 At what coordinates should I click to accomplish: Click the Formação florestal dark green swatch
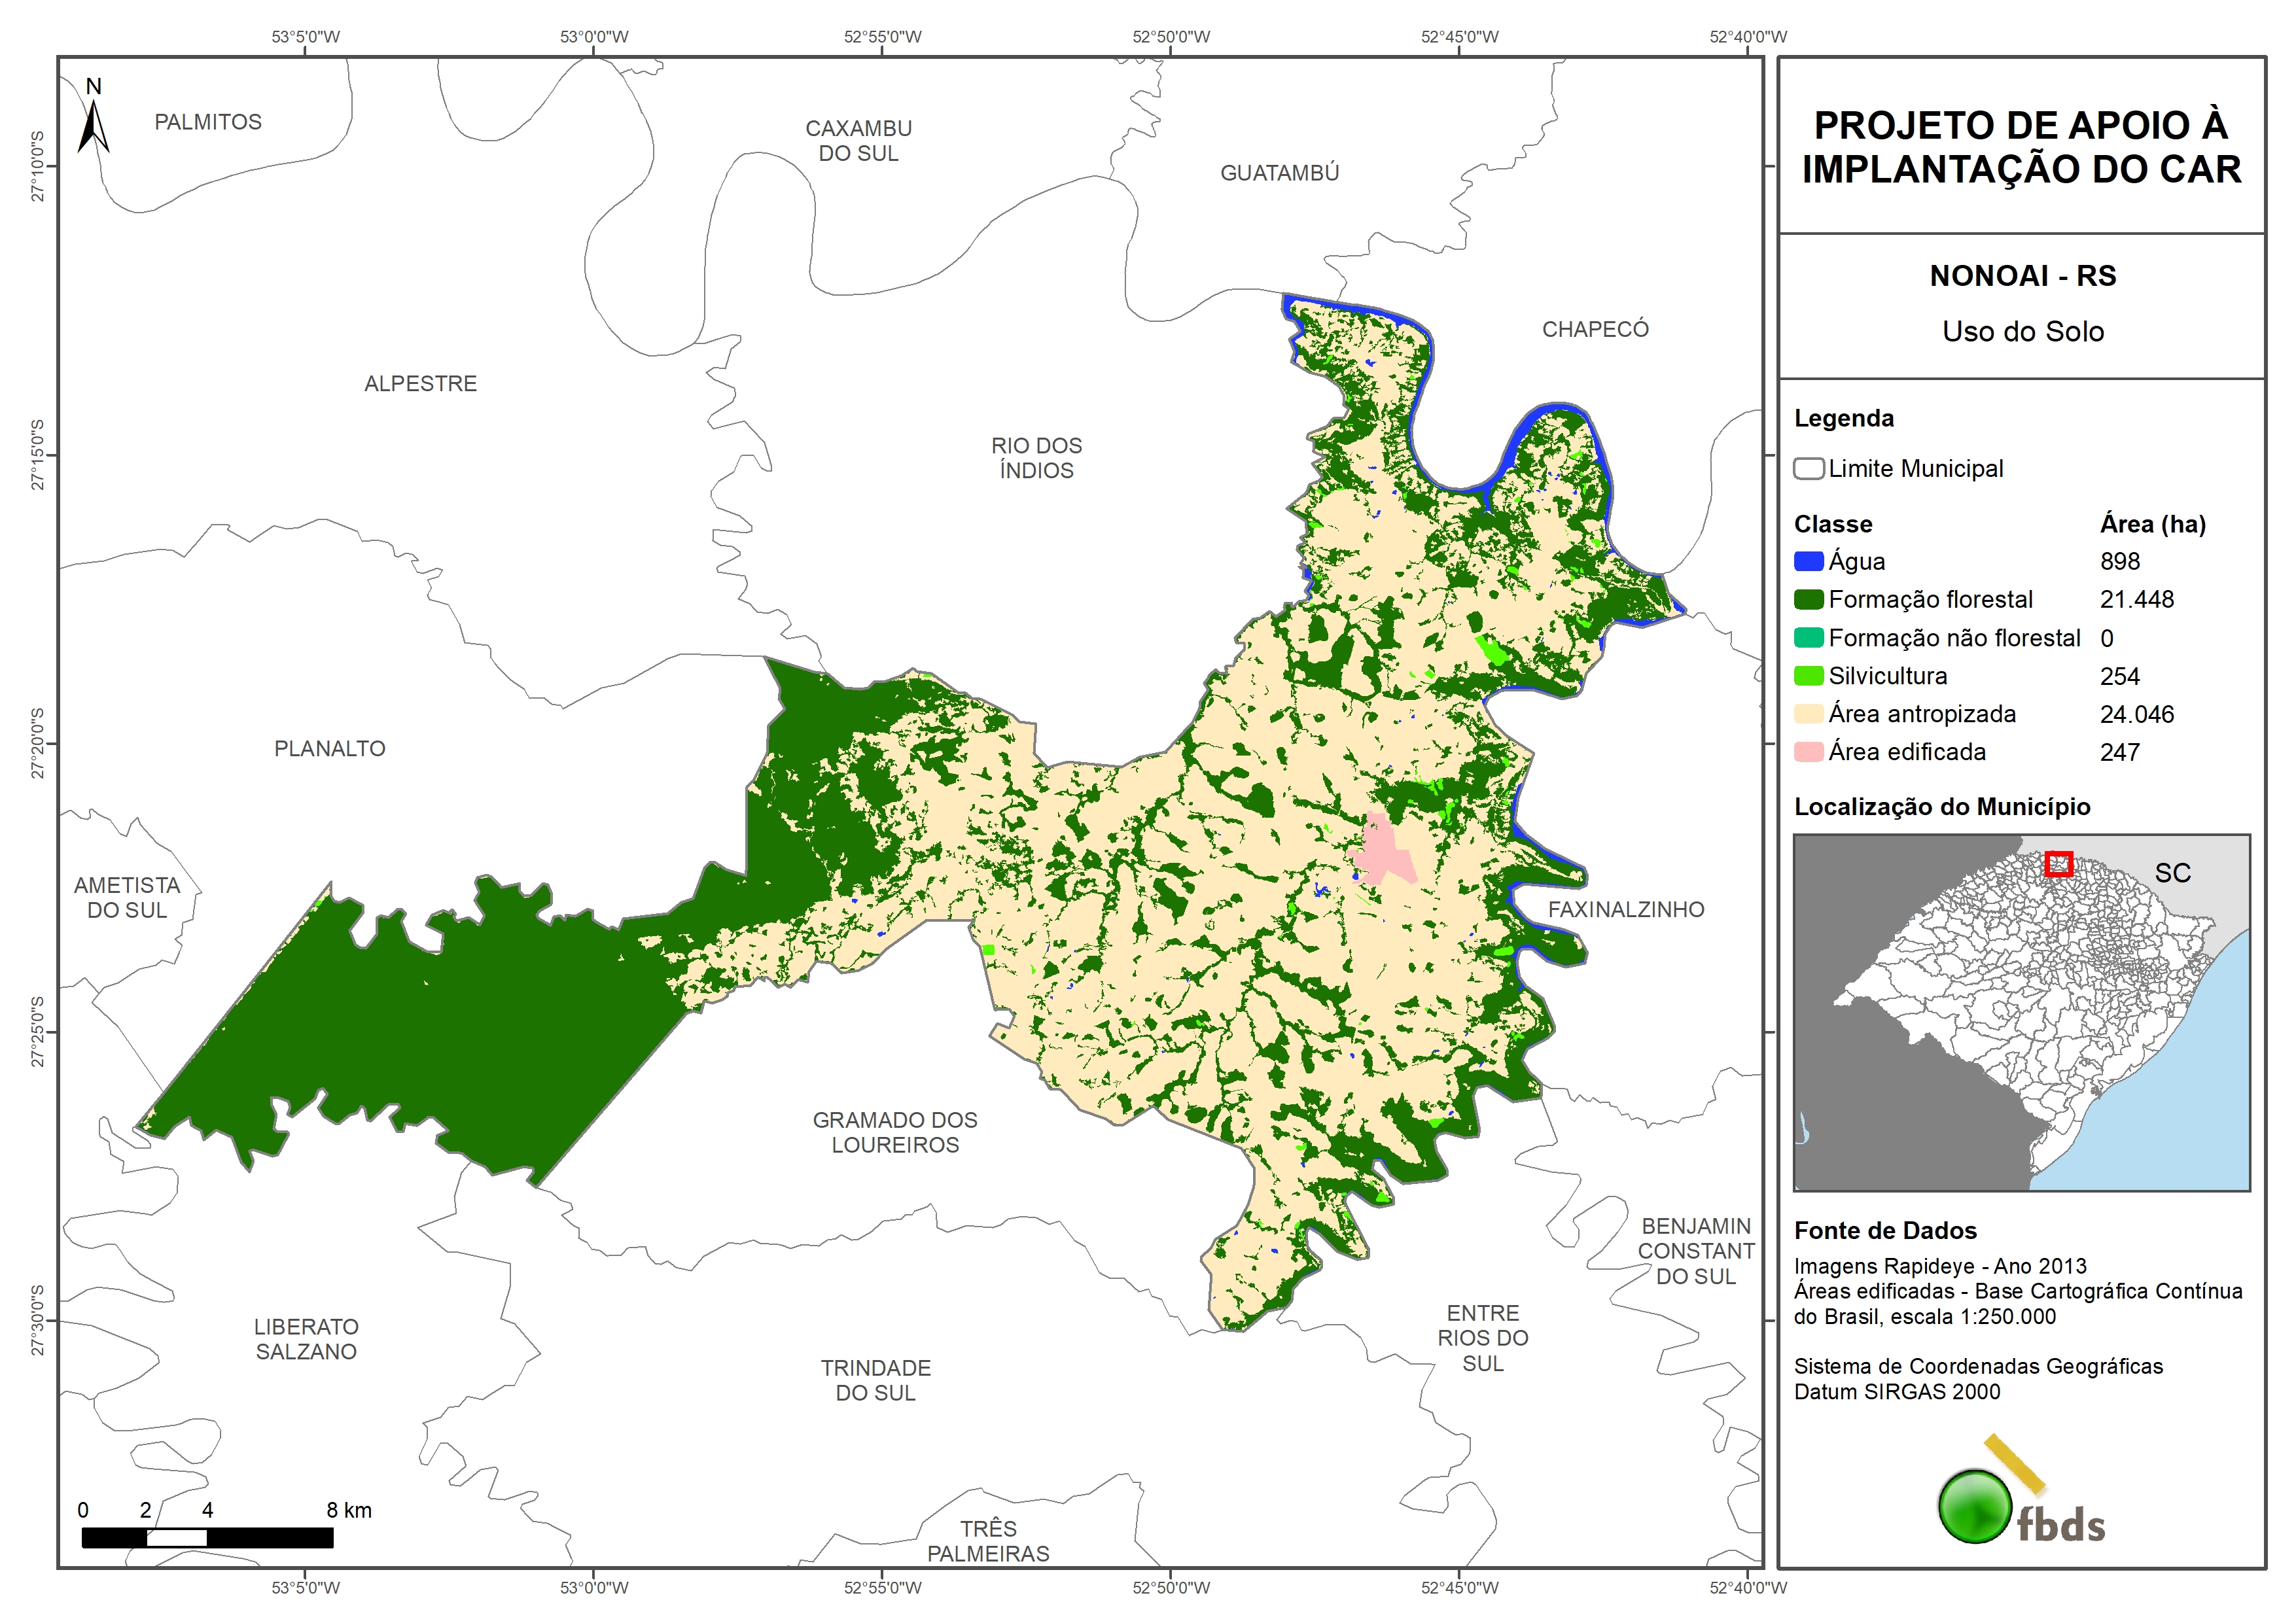tap(1808, 600)
